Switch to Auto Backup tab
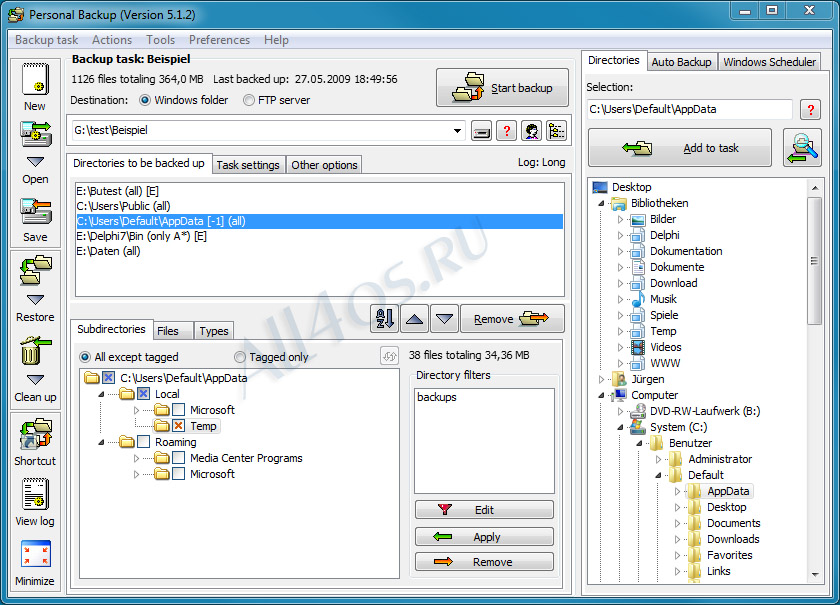840x605 pixels. pyautogui.click(x=681, y=62)
